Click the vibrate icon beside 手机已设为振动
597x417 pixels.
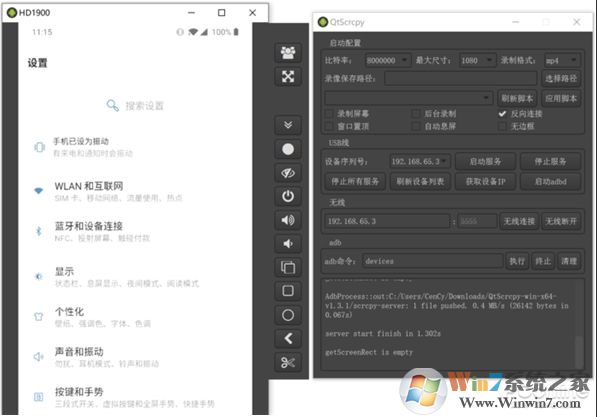tap(39, 147)
